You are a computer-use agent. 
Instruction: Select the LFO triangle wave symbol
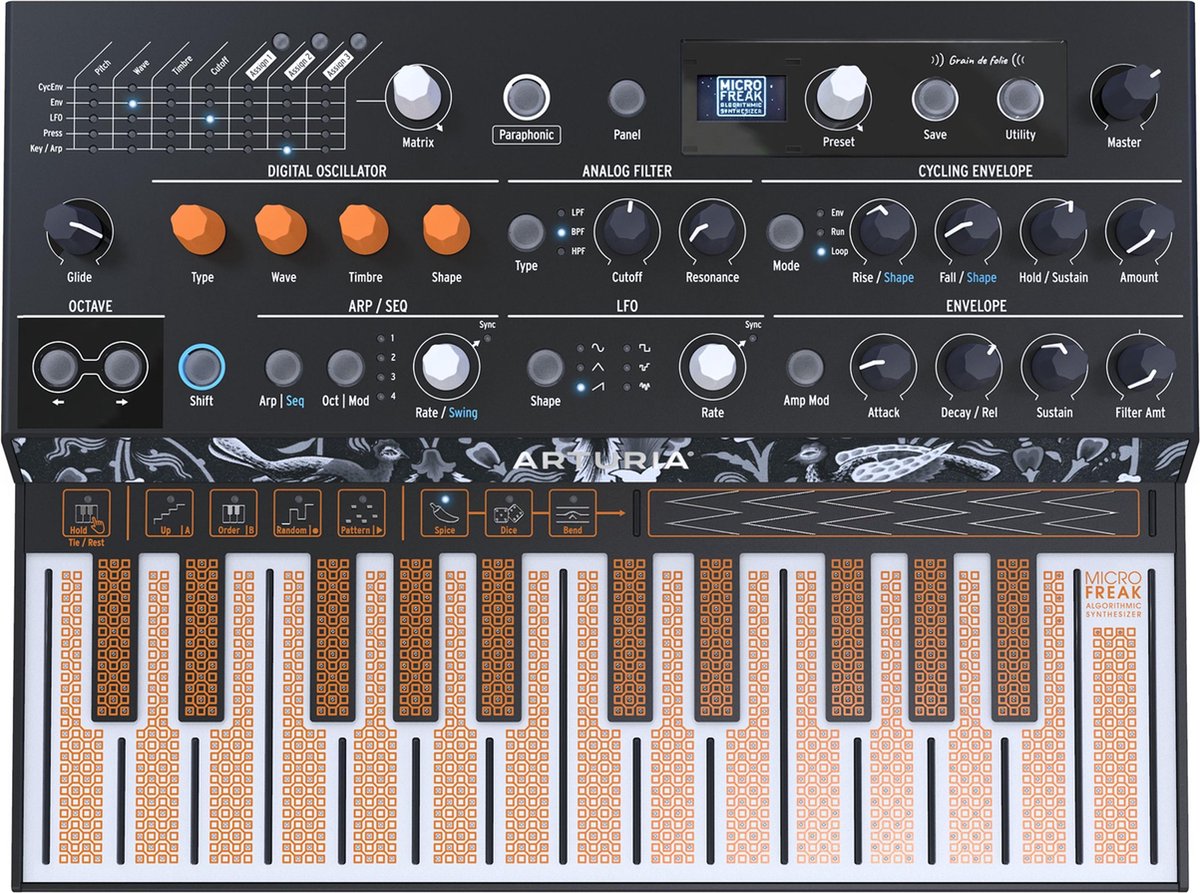(598, 367)
